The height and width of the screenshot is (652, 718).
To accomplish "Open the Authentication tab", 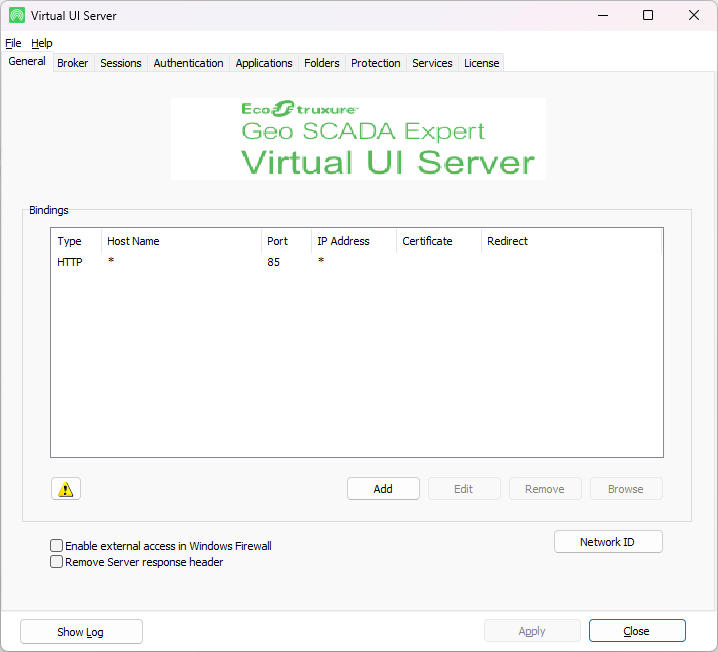I will pyautogui.click(x=188, y=63).
